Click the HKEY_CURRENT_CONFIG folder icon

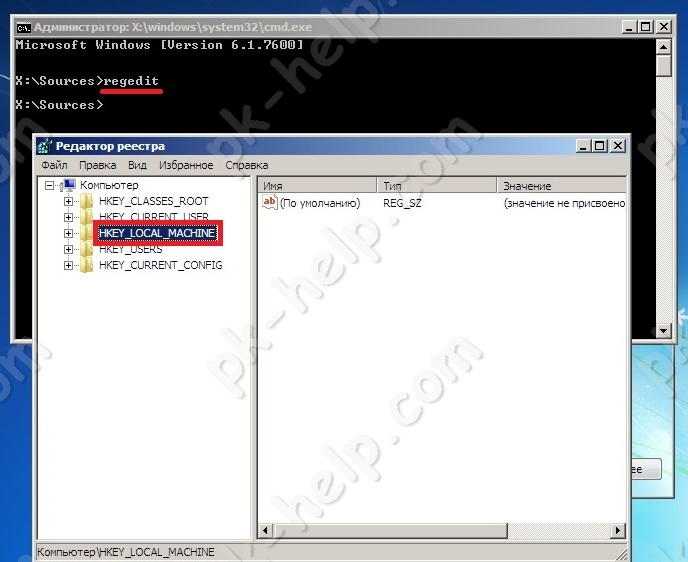(x=86, y=265)
